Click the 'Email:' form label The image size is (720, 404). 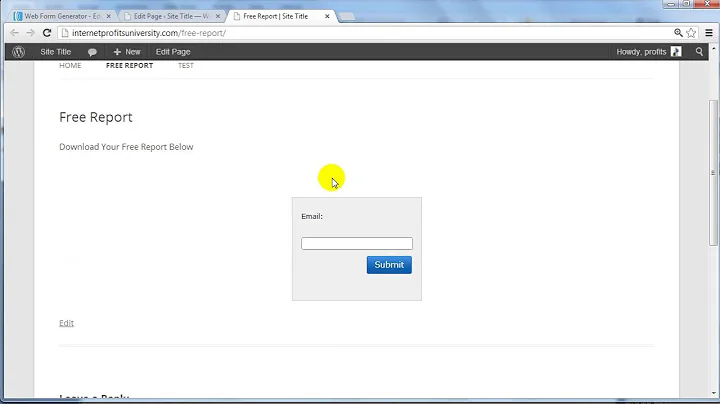[x=312, y=216]
